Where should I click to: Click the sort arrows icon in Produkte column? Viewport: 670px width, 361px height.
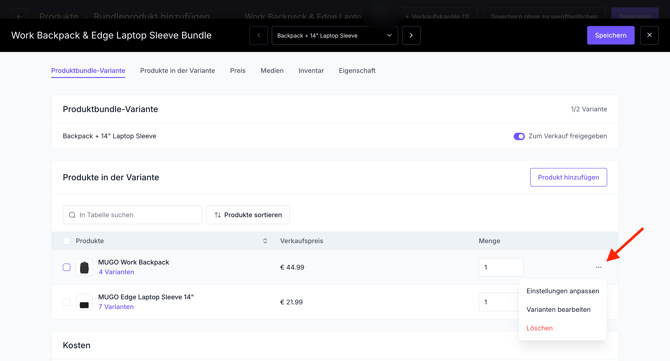265,241
